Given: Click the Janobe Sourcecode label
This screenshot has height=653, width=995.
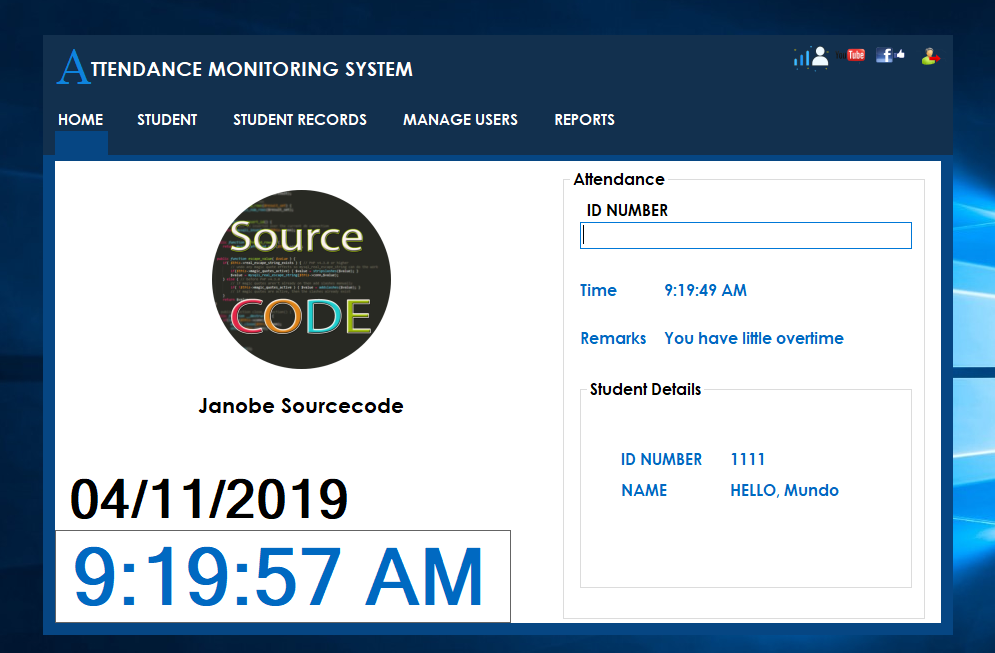Looking at the screenshot, I should (x=301, y=406).
